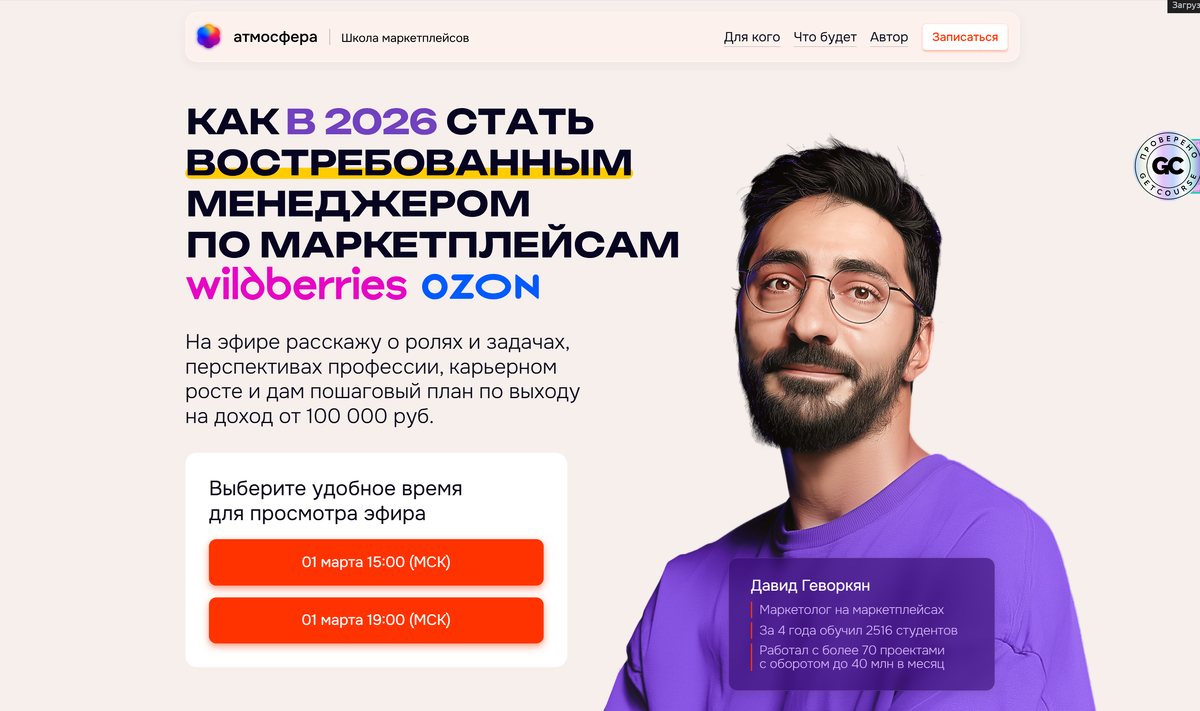This screenshot has width=1200, height=711.
Task: Click the Выберите удобное время heading
Action: [x=336, y=489]
